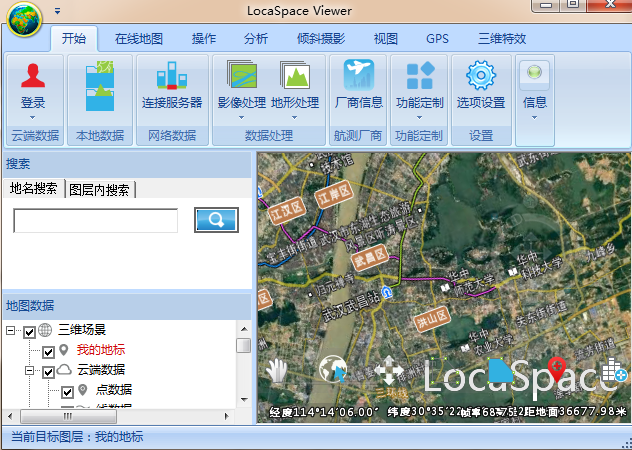Click the globe icon beside 三维场景
The image size is (632, 450).
tap(45, 330)
